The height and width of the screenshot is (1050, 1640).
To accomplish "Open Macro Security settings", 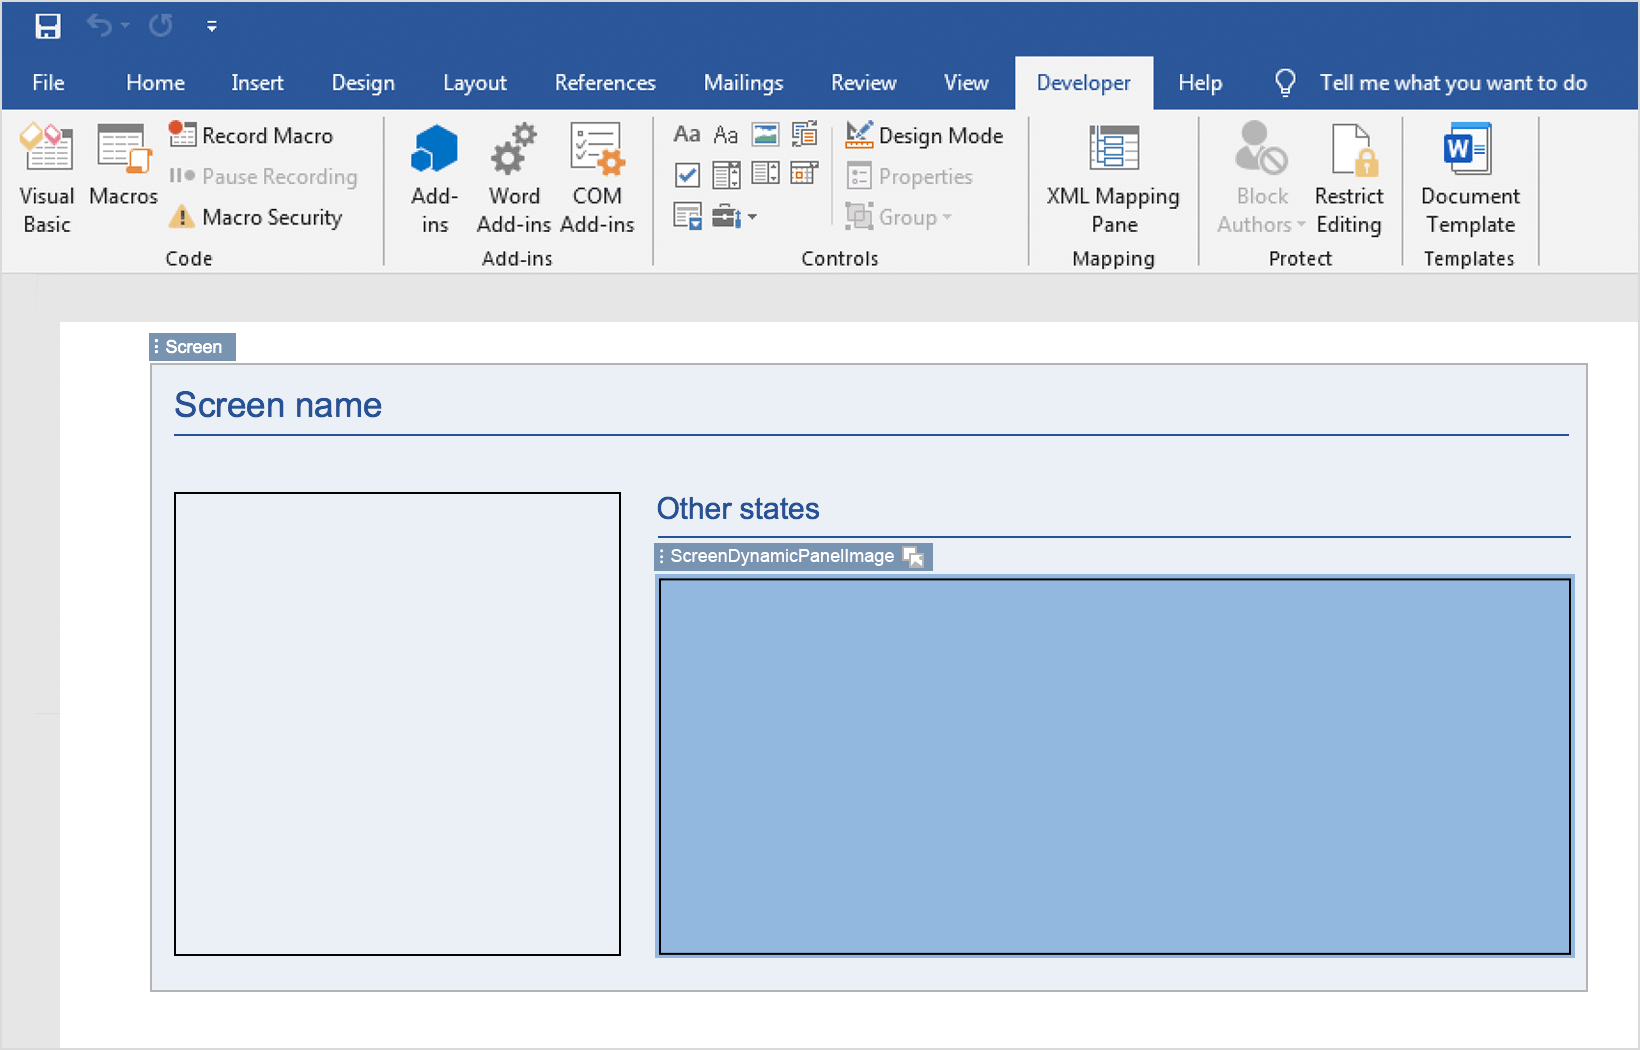I will point(256,217).
